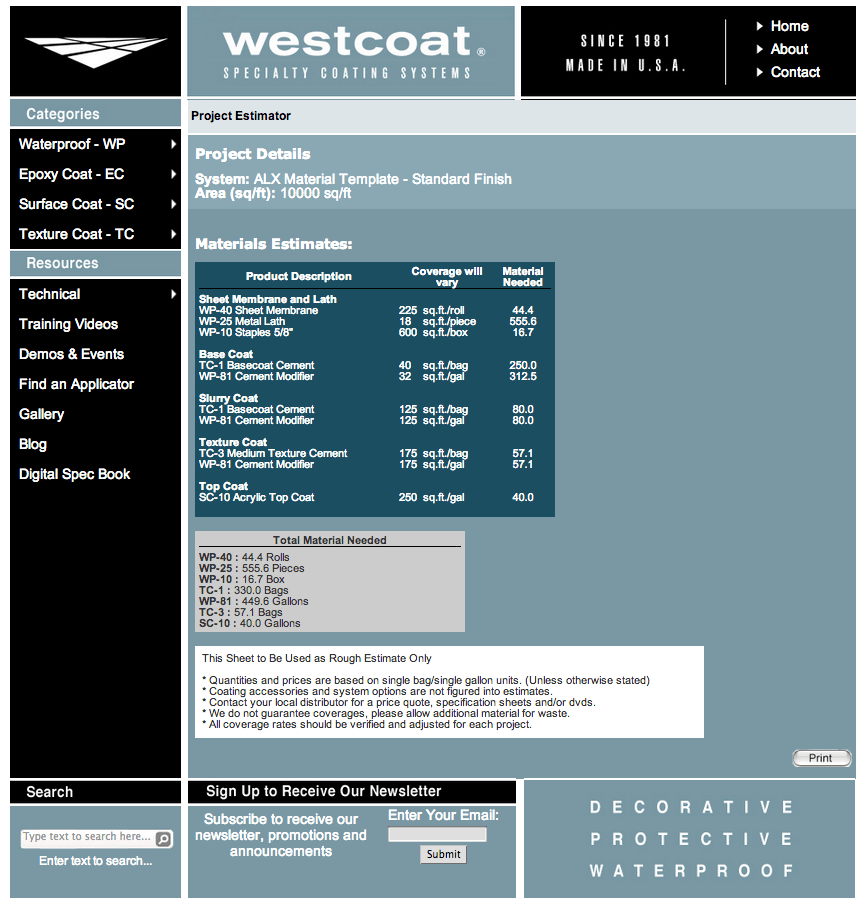The height and width of the screenshot is (902, 862).
Task: Open Find an Applicator
Action: [x=76, y=384]
